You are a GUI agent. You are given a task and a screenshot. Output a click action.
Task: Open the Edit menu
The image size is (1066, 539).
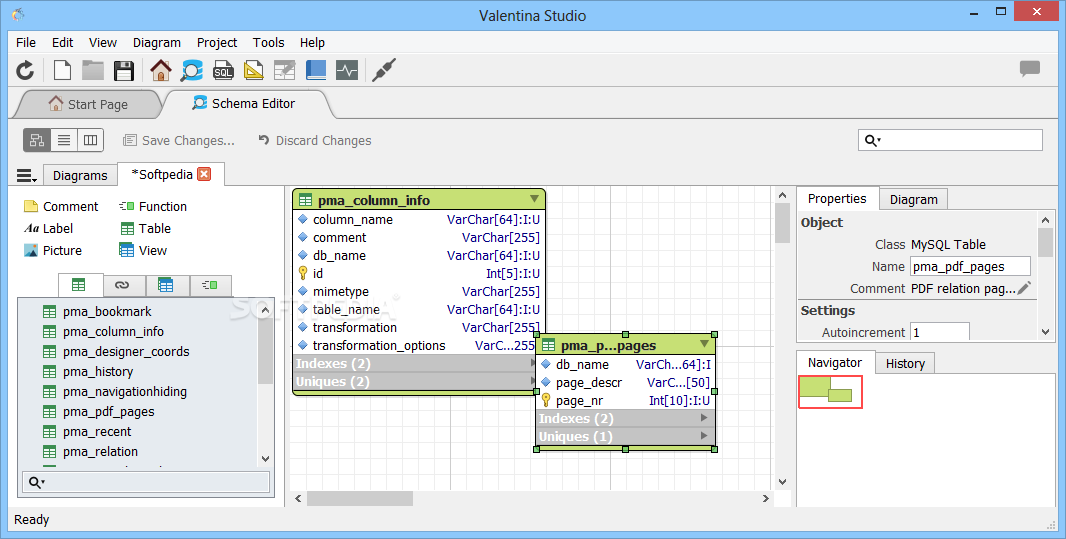[63, 42]
